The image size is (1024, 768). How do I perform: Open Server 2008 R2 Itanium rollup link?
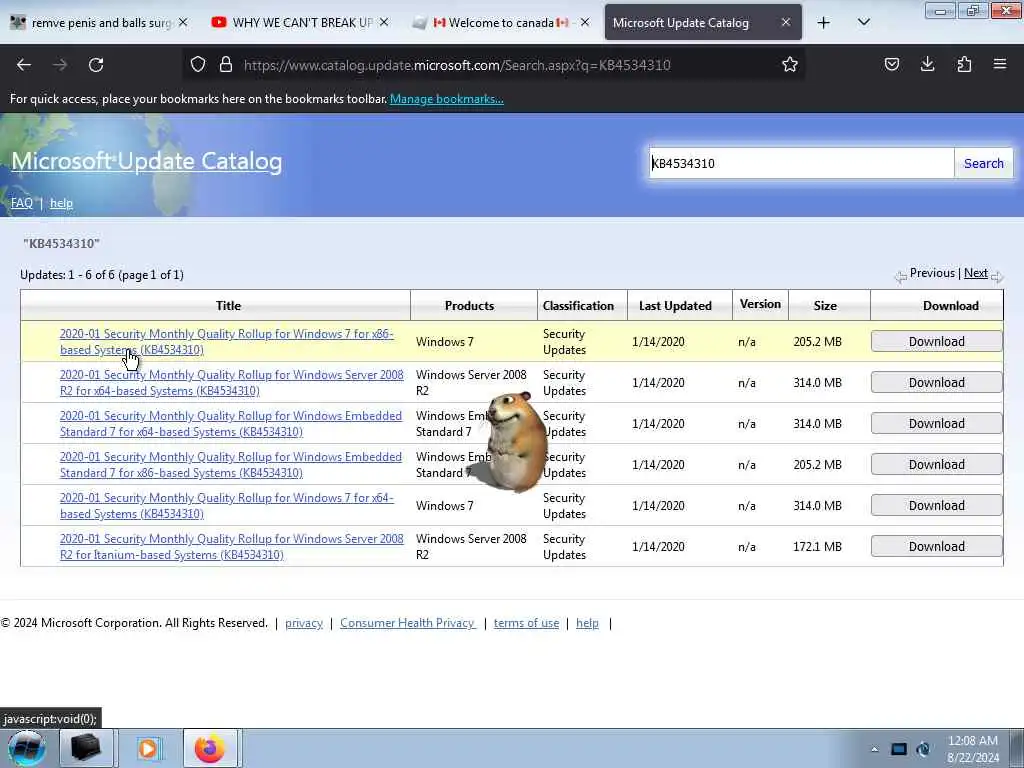click(232, 547)
